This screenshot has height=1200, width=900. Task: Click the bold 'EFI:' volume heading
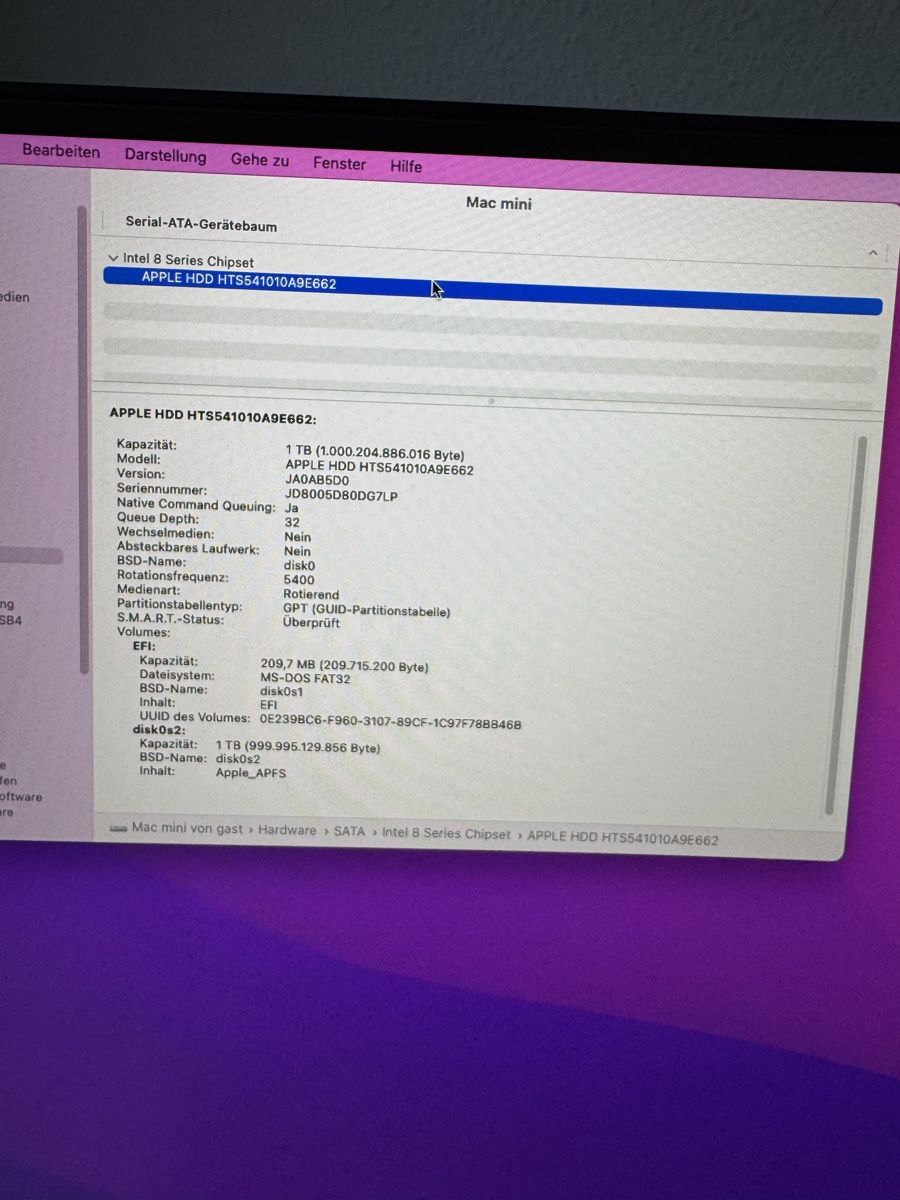(x=144, y=646)
